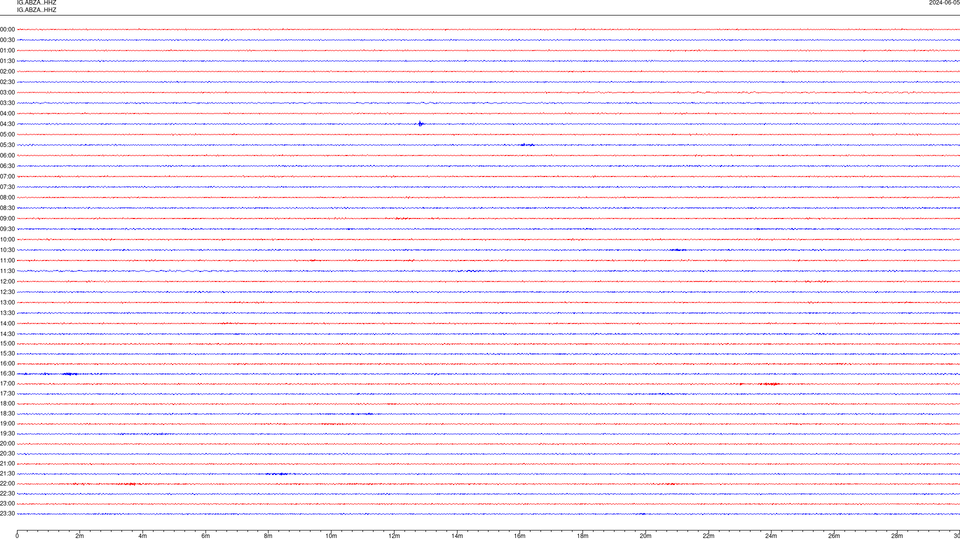Choose the 10:00 time label
Image resolution: width=960 pixels, height=540 pixels.
pyautogui.click(x=7, y=239)
